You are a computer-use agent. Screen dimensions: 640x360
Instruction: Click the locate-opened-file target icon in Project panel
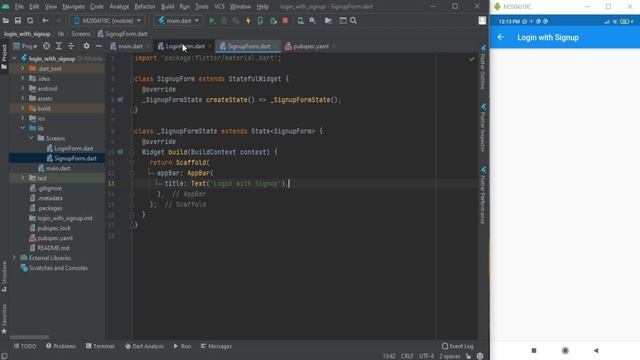[47, 46]
